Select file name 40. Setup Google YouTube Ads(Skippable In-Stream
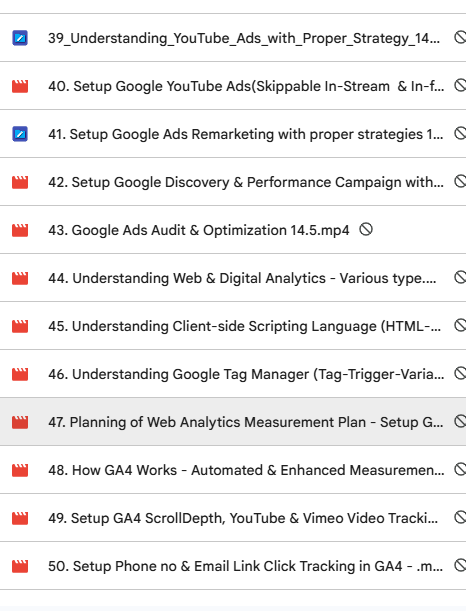The height and width of the screenshot is (611, 466). pyautogui.click(x=246, y=86)
